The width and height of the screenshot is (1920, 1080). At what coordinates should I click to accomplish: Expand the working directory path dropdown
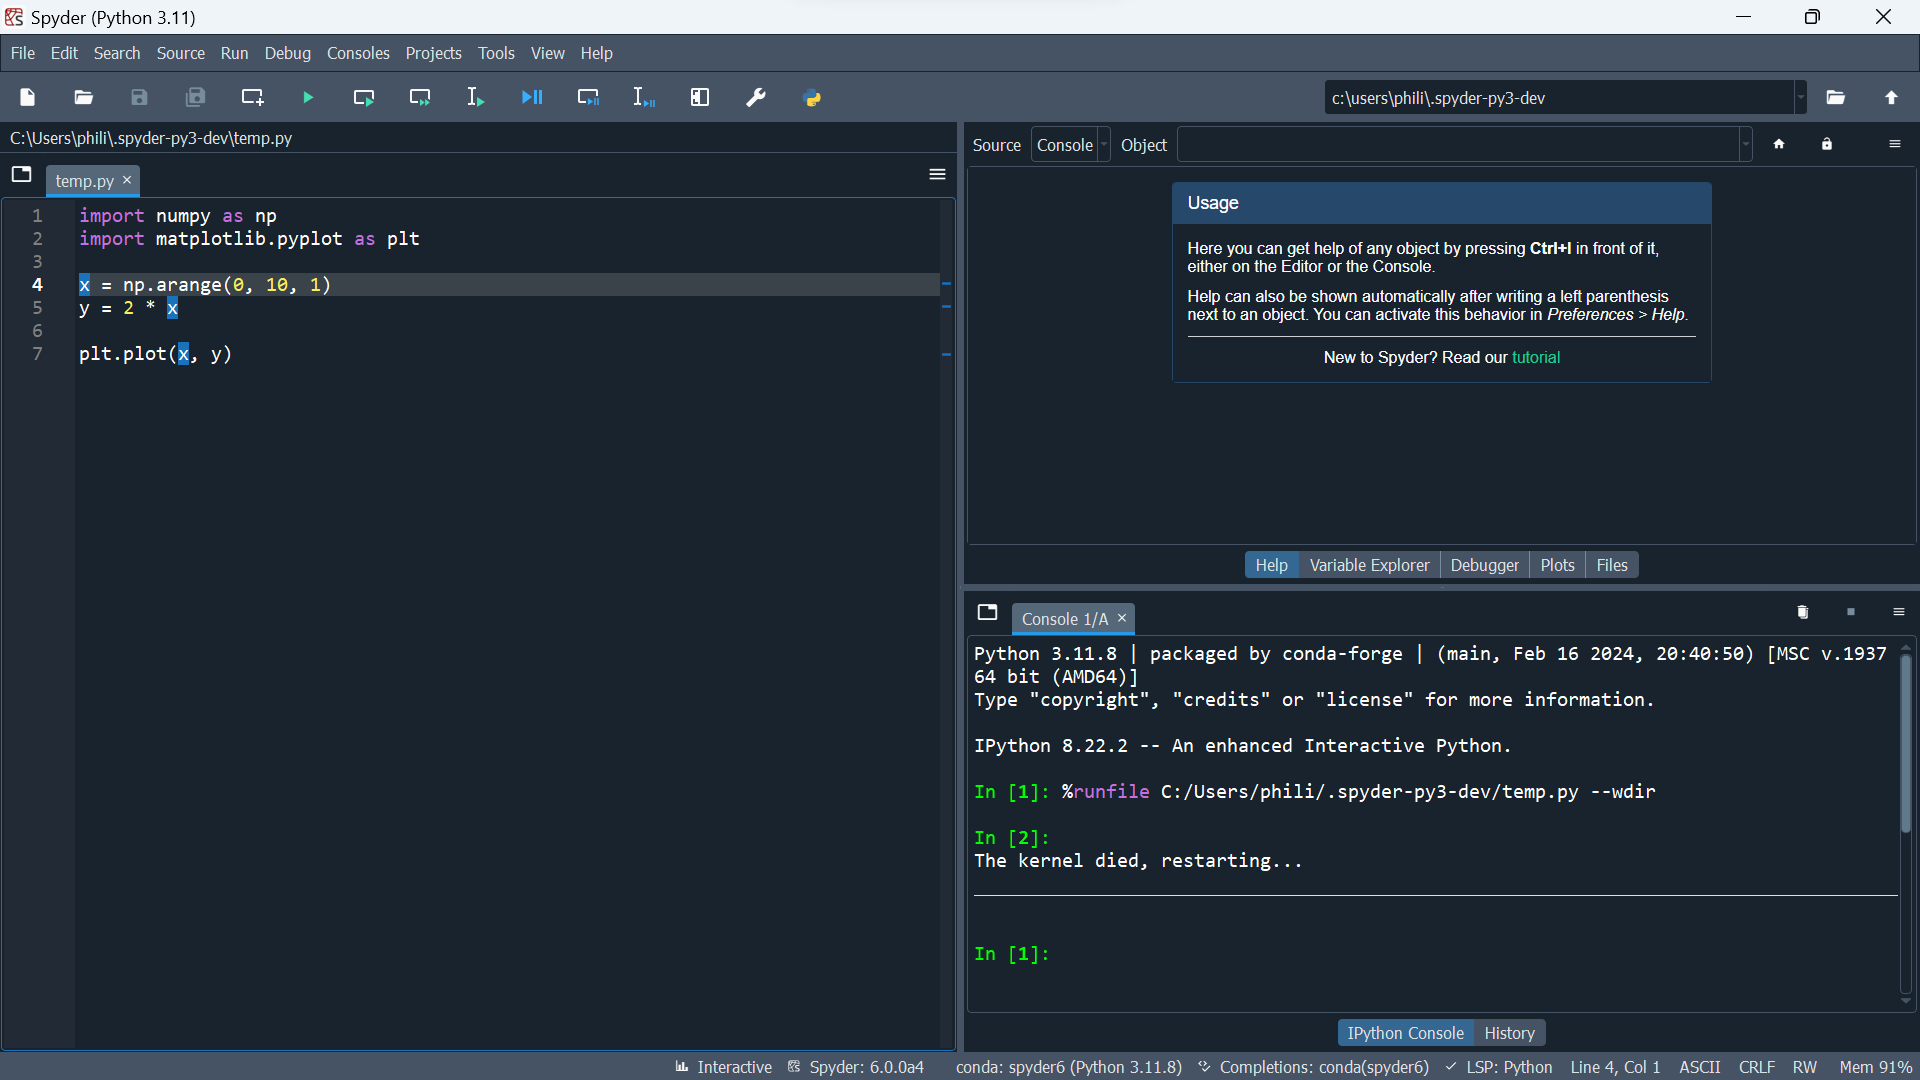(x=1801, y=98)
